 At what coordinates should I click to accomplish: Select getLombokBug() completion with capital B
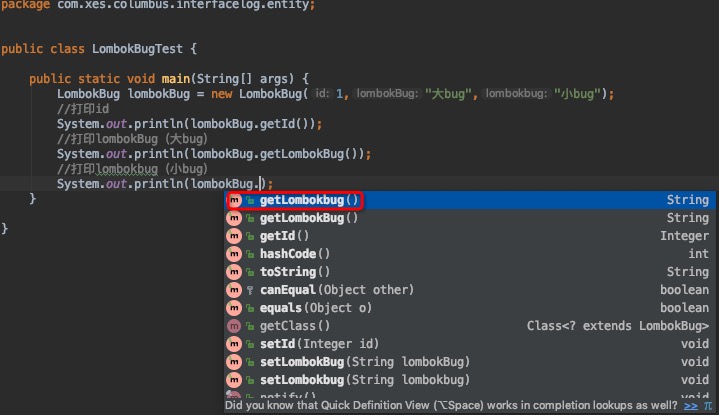pos(469,218)
